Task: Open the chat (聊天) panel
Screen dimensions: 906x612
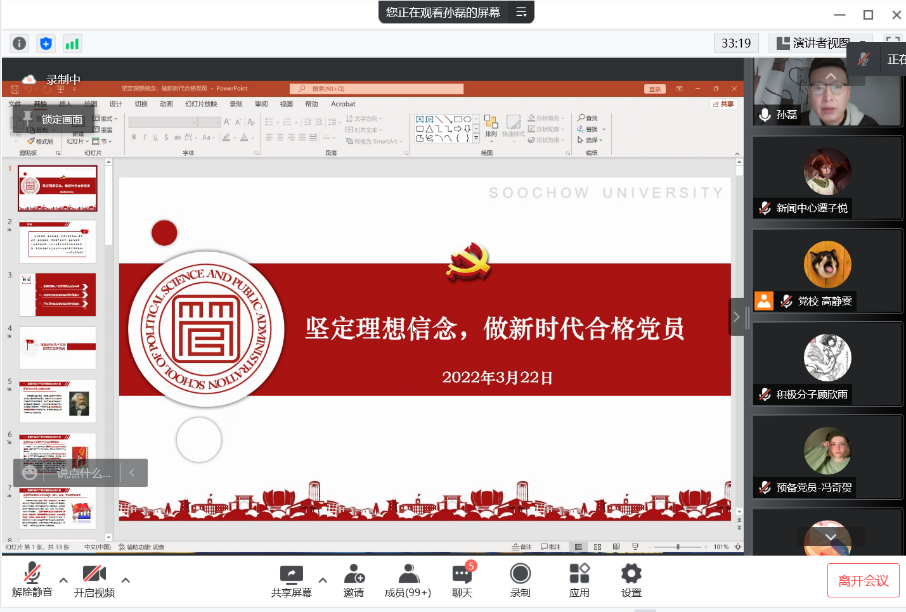Action: [462, 580]
